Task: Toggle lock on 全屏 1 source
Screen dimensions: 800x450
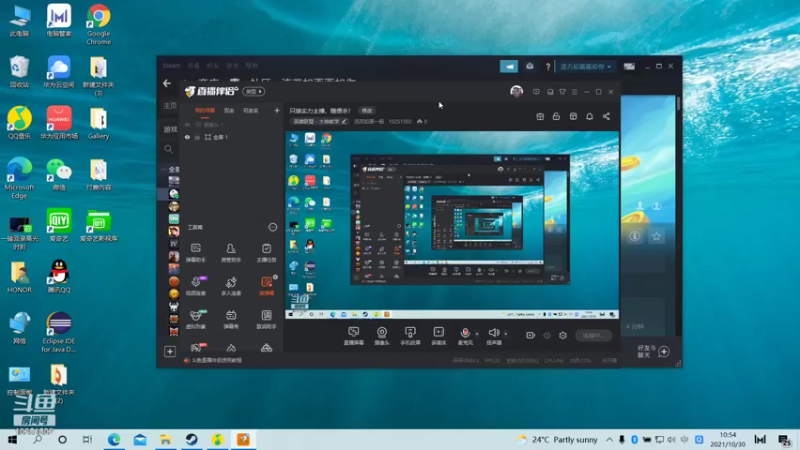Action: coord(197,137)
